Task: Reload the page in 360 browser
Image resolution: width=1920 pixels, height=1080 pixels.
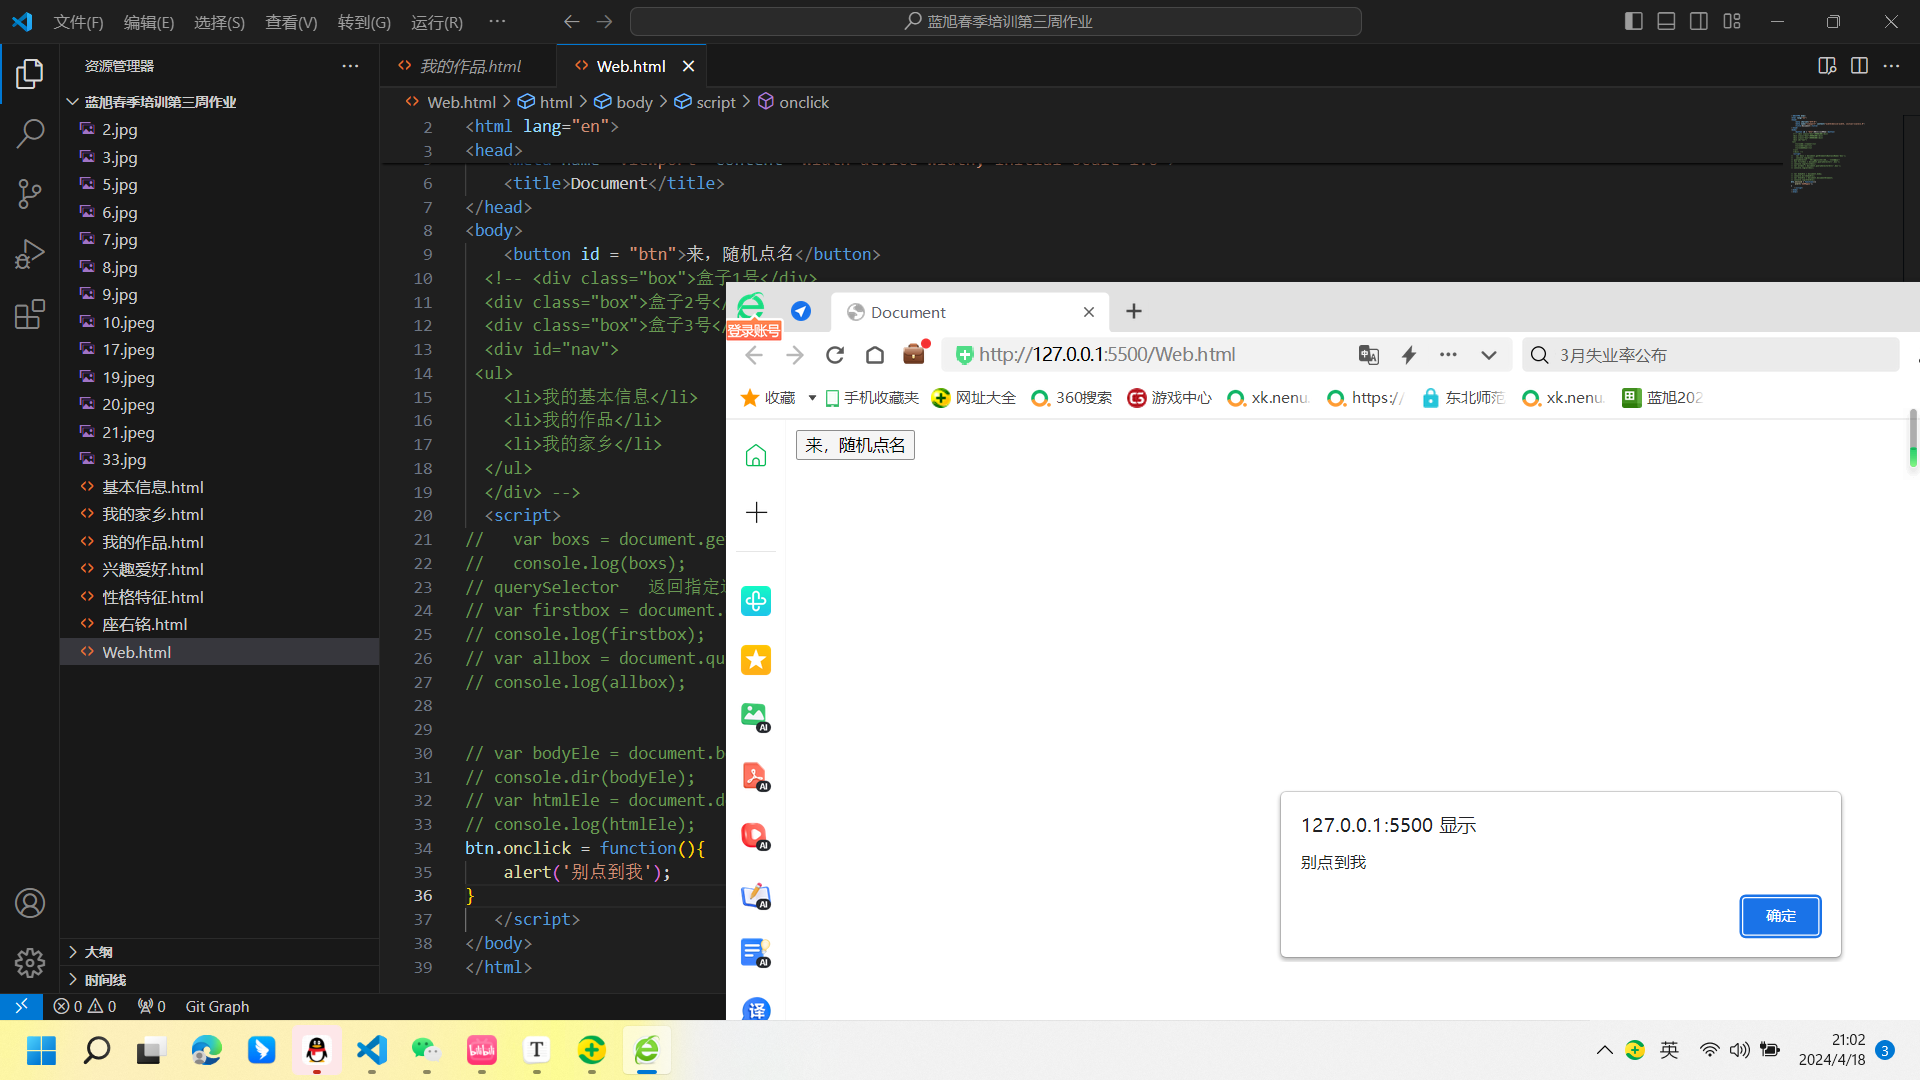Action: 835,355
